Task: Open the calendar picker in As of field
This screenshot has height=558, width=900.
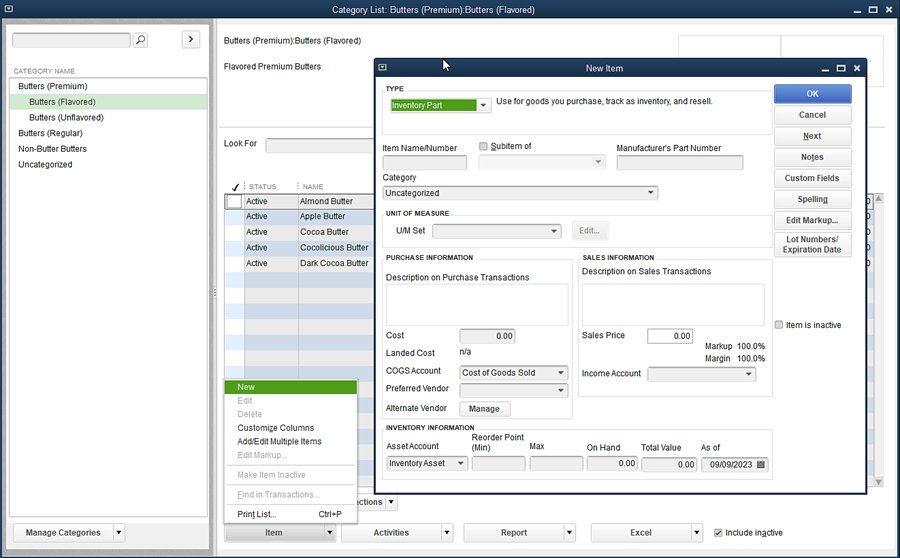Action: click(761, 464)
